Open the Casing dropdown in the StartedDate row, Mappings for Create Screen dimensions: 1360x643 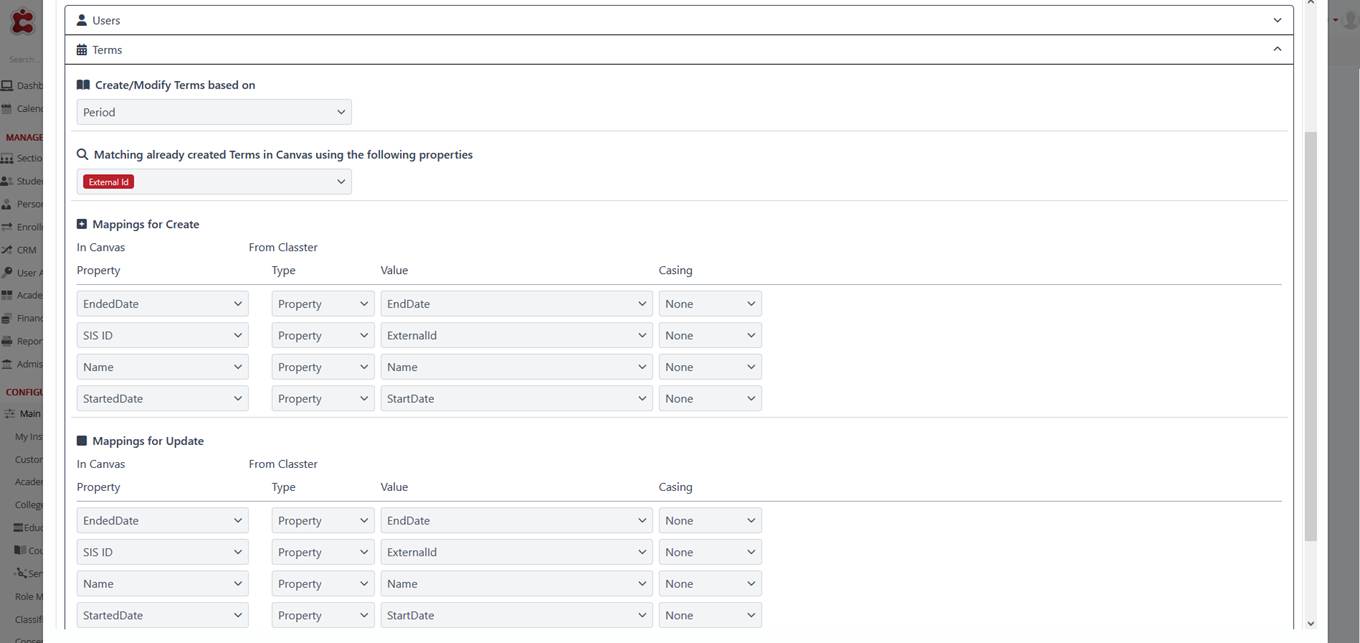pos(710,399)
